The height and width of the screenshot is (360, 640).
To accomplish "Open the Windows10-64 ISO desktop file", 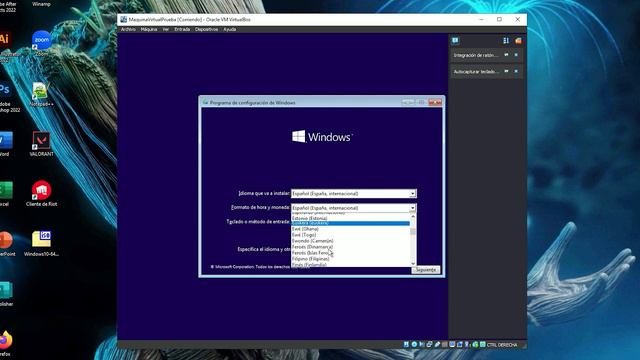I will tap(41, 244).
